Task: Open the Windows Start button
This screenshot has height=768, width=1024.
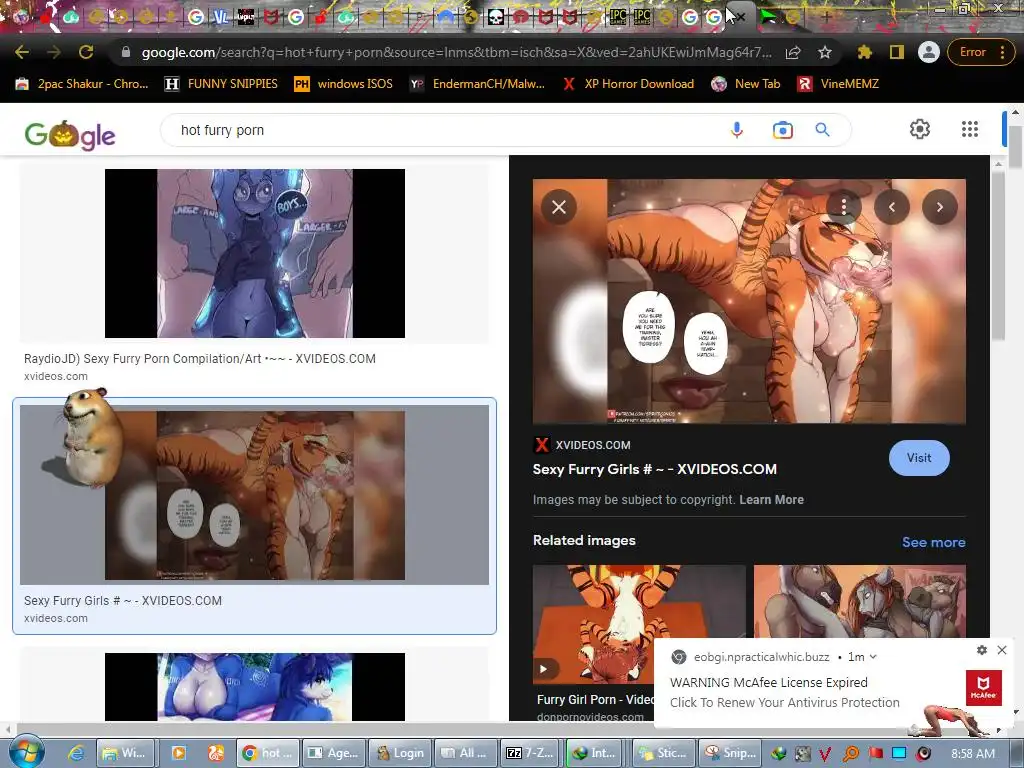Action: coord(25,752)
